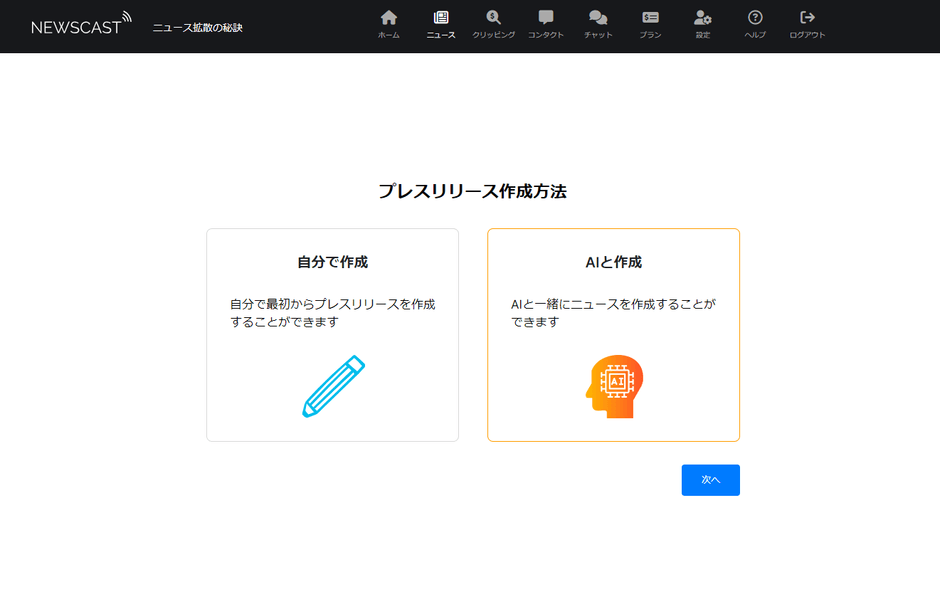The width and height of the screenshot is (940, 606).
Task: Click the Home (ホーム) house icon
Action: [389, 17]
